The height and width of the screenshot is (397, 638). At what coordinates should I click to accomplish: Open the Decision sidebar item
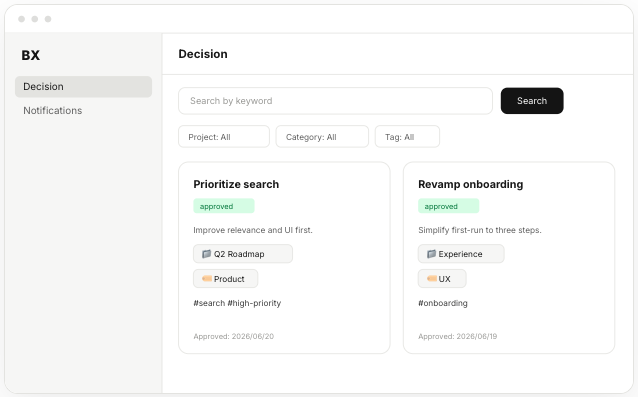[83, 87]
